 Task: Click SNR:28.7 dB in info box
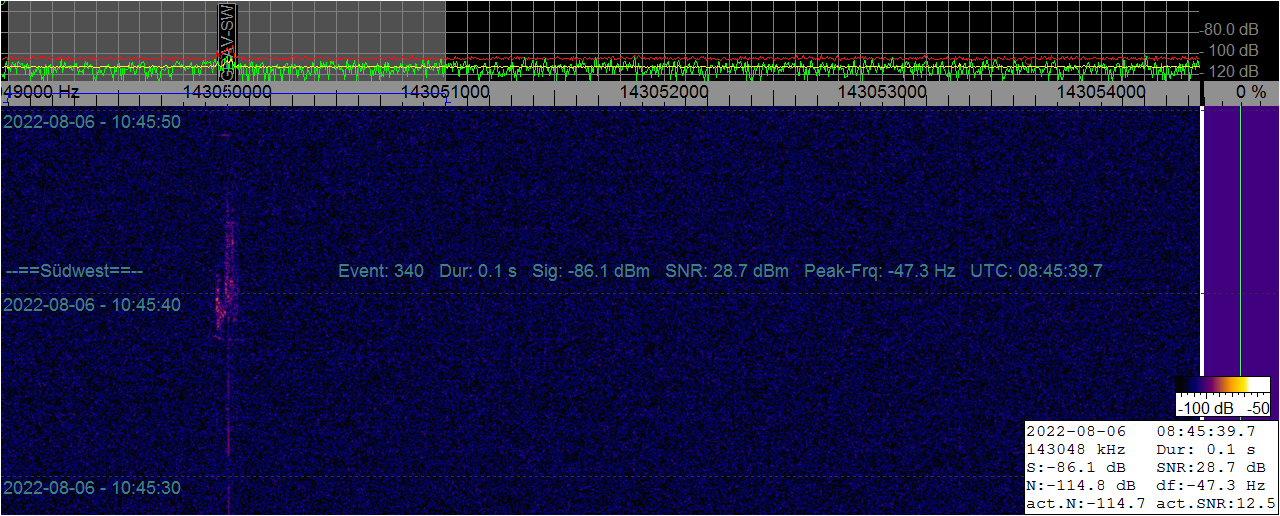(1210, 468)
